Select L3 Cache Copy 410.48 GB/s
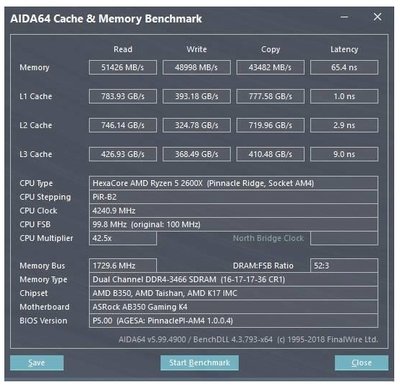400x390 pixels. point(270,154)
